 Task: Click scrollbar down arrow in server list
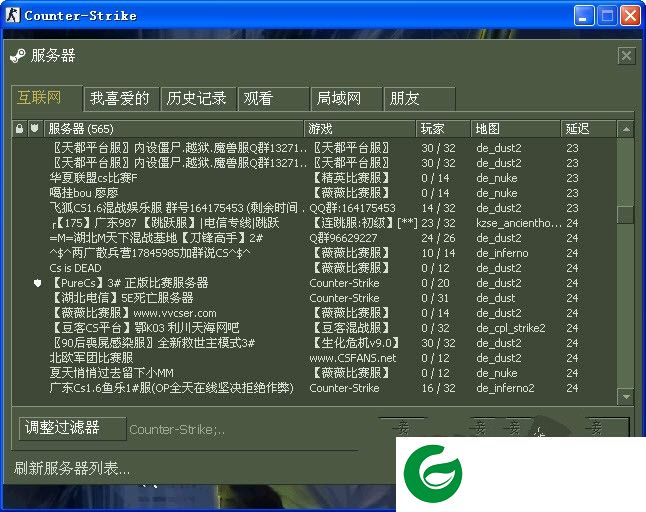point(626,397)
